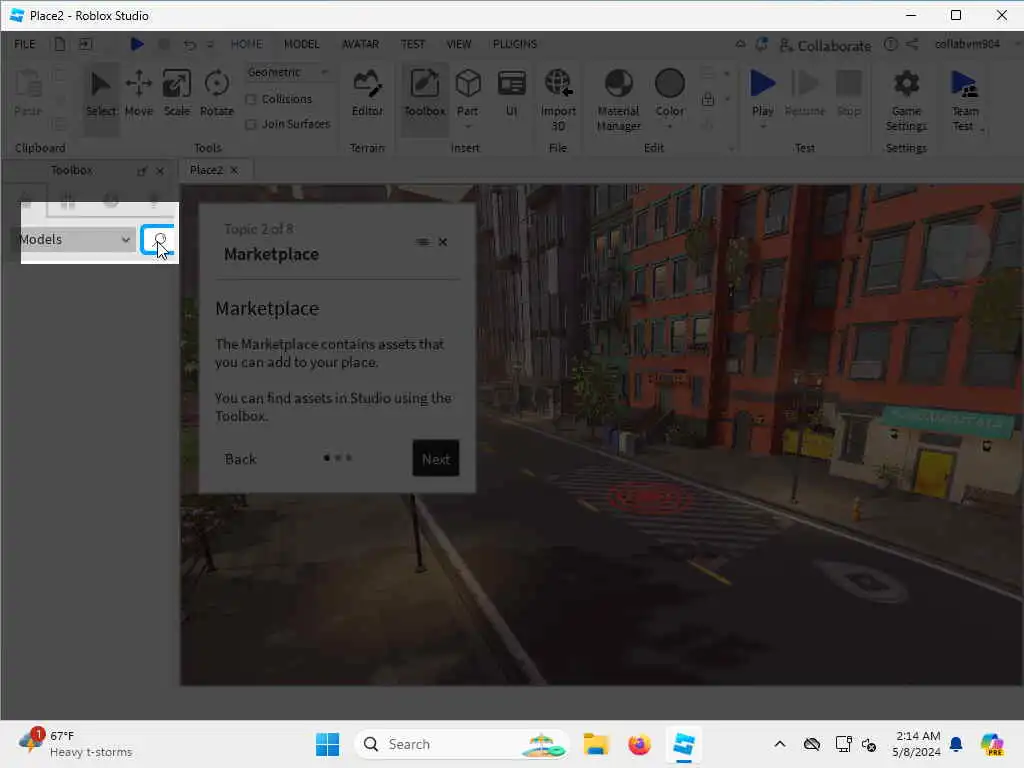Open File Explorer from the taskbar
Image resolution: width=1024 pixels, height=768 pixels.
tap(596, 744)
